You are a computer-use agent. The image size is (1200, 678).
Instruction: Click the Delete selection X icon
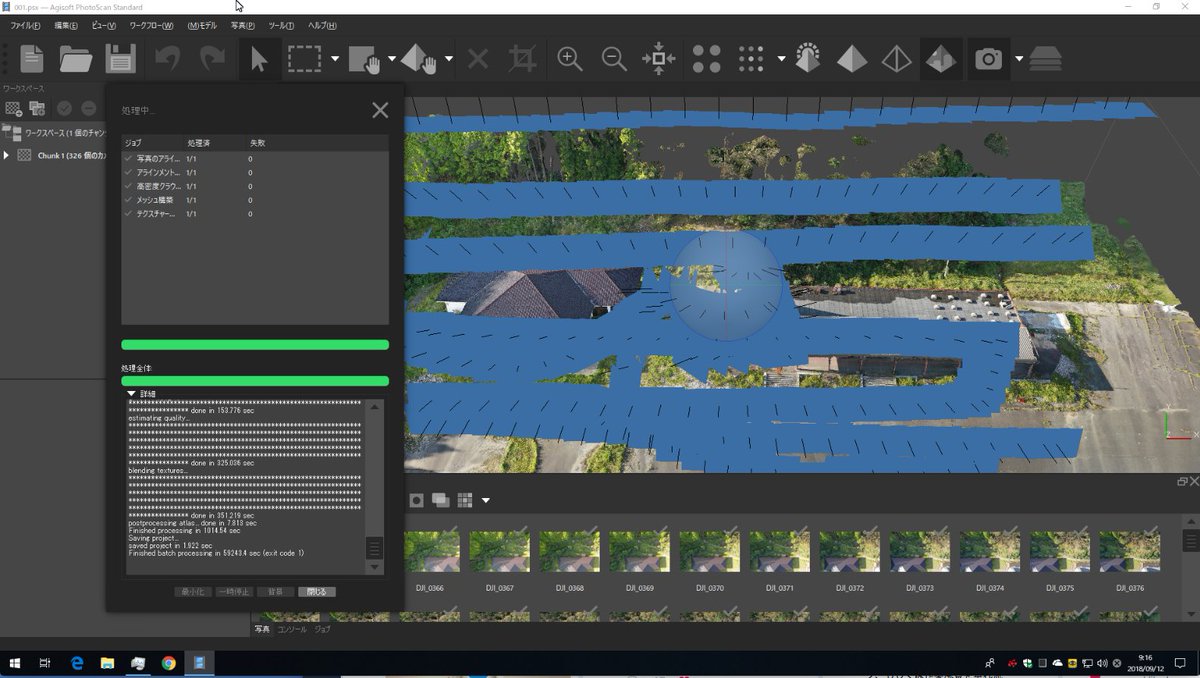[478, 59]
